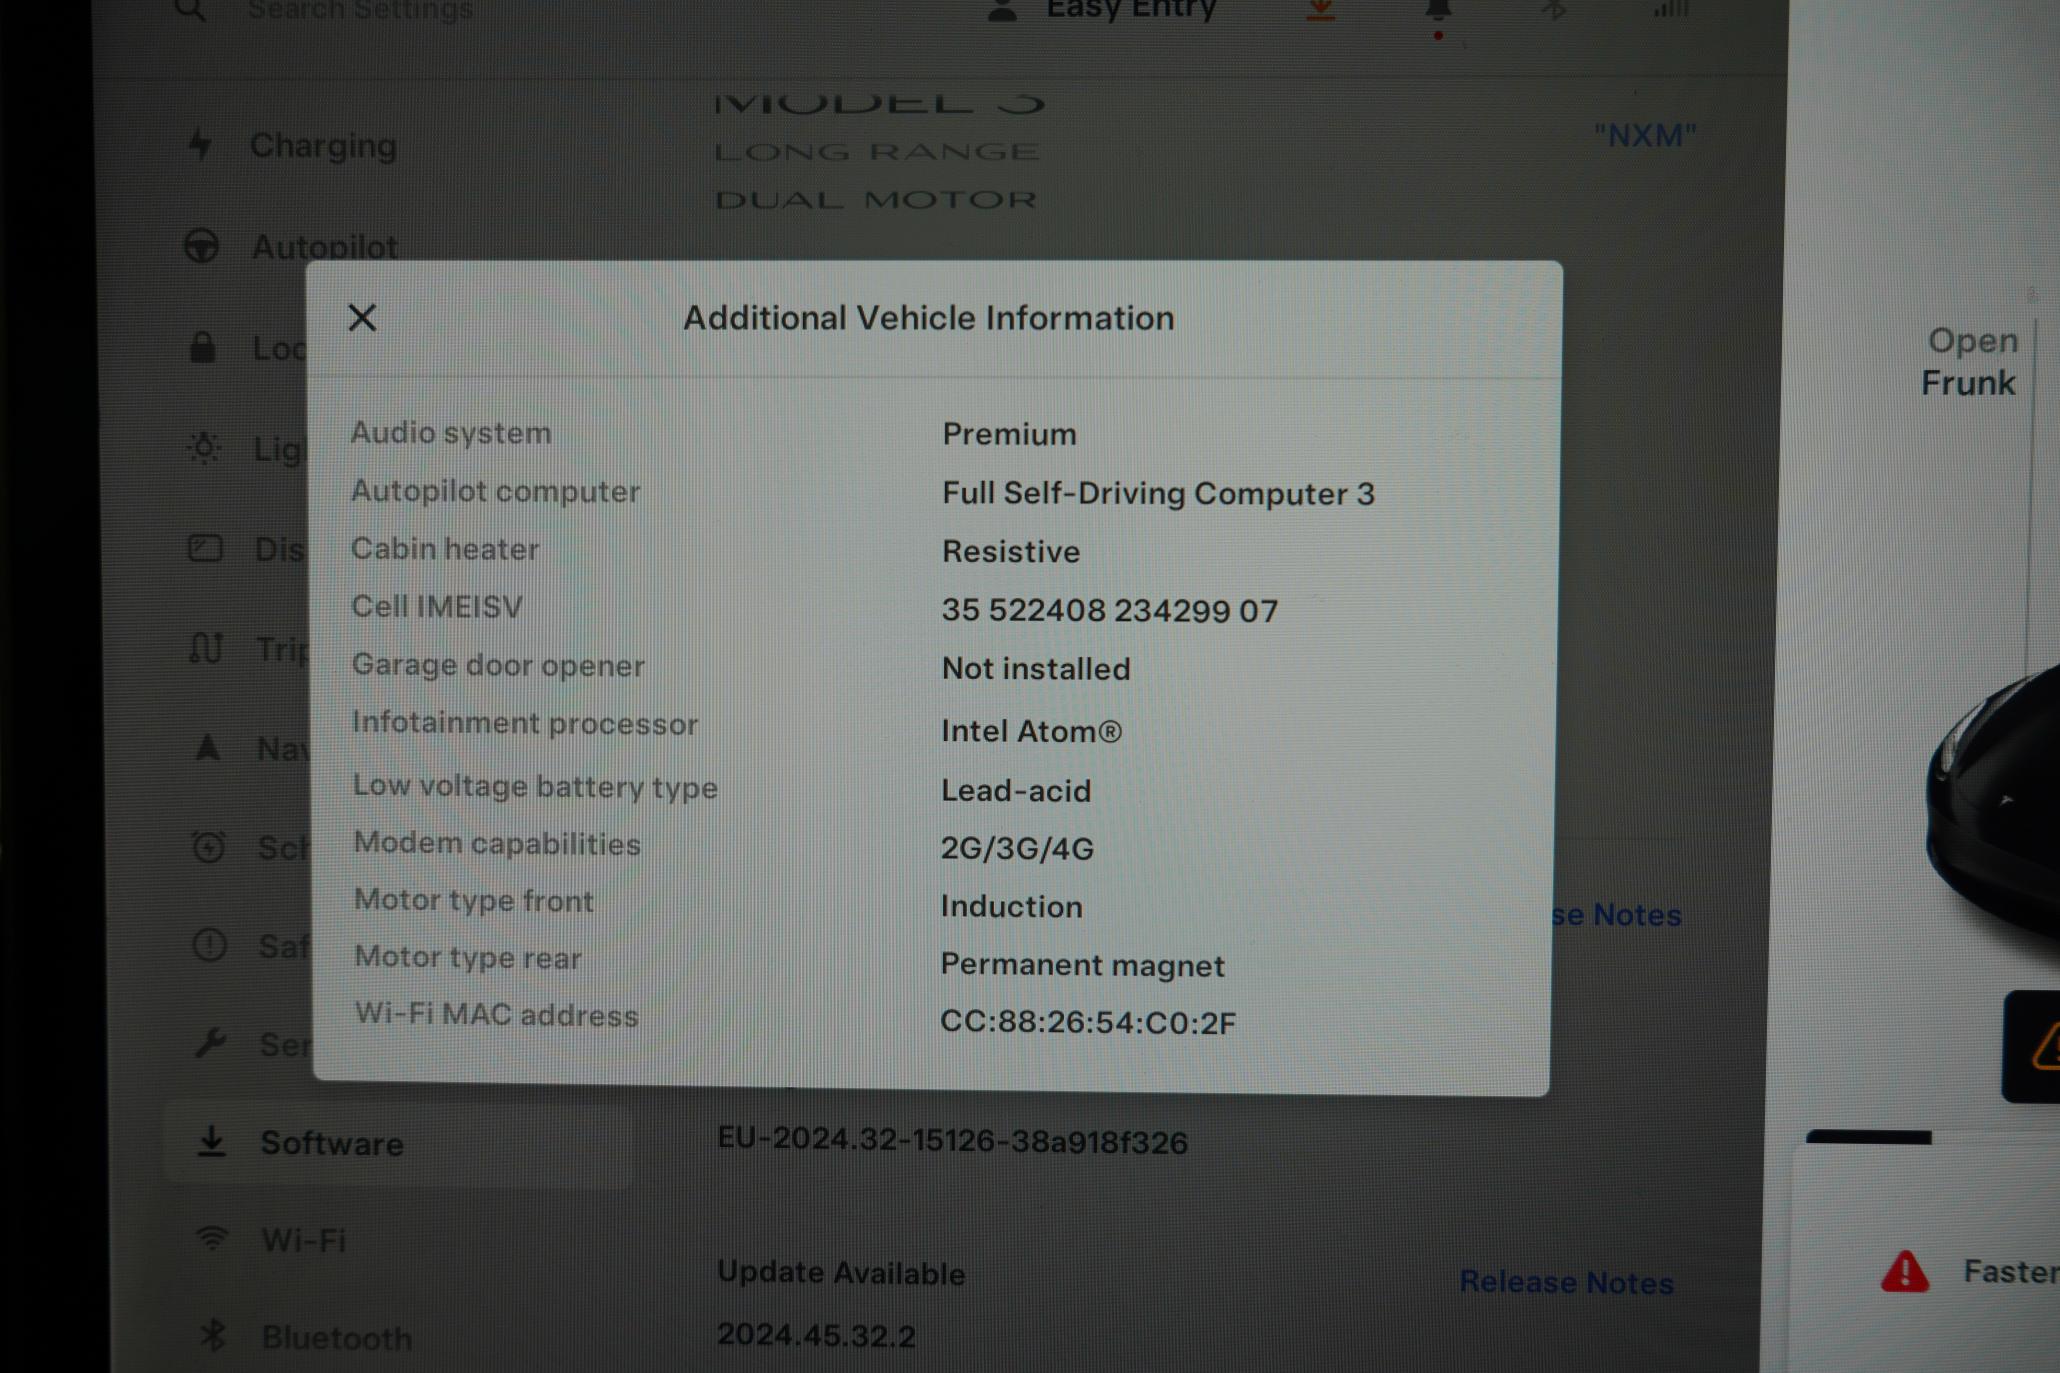
Task: Open Release Notes for the available update
Action: click(1566, 1282)
